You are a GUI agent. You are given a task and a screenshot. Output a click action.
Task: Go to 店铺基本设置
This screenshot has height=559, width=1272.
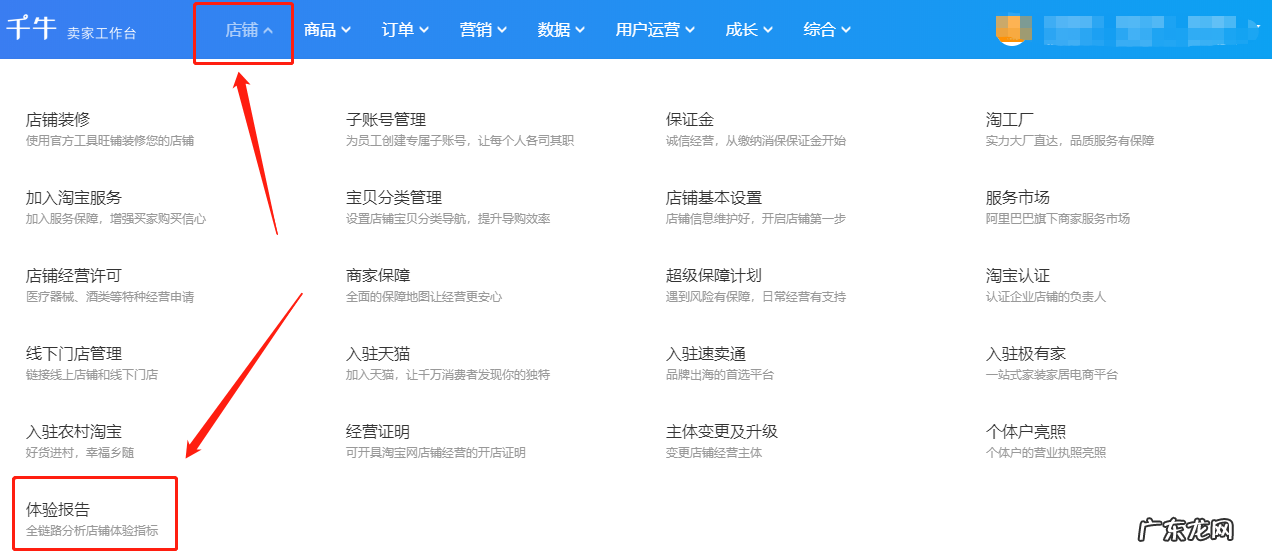(x=714, y=197)
